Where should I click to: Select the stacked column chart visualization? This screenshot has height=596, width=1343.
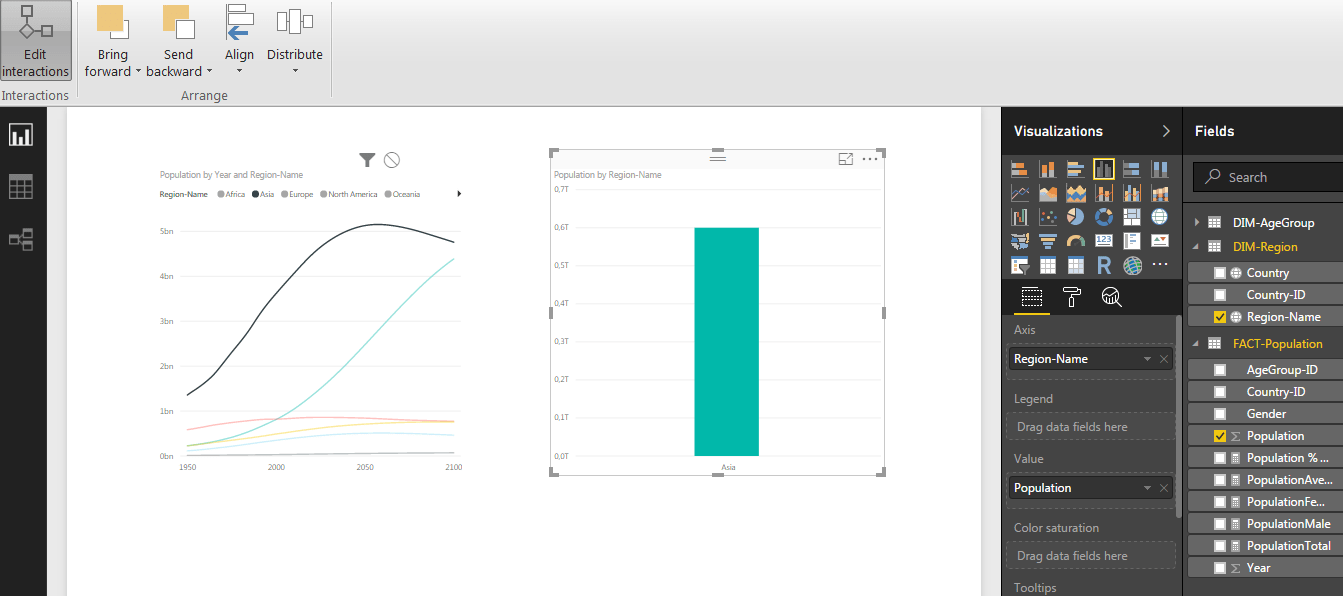[1048, 169]
